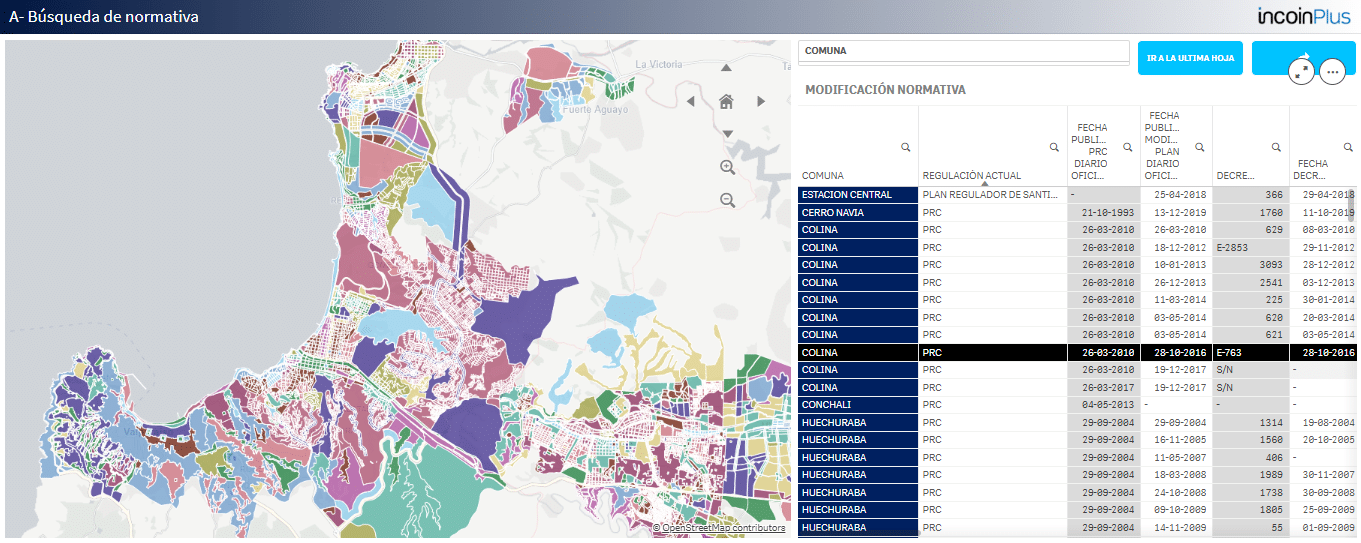
Task: Zoom in on the map
Action: click(728, 167)
